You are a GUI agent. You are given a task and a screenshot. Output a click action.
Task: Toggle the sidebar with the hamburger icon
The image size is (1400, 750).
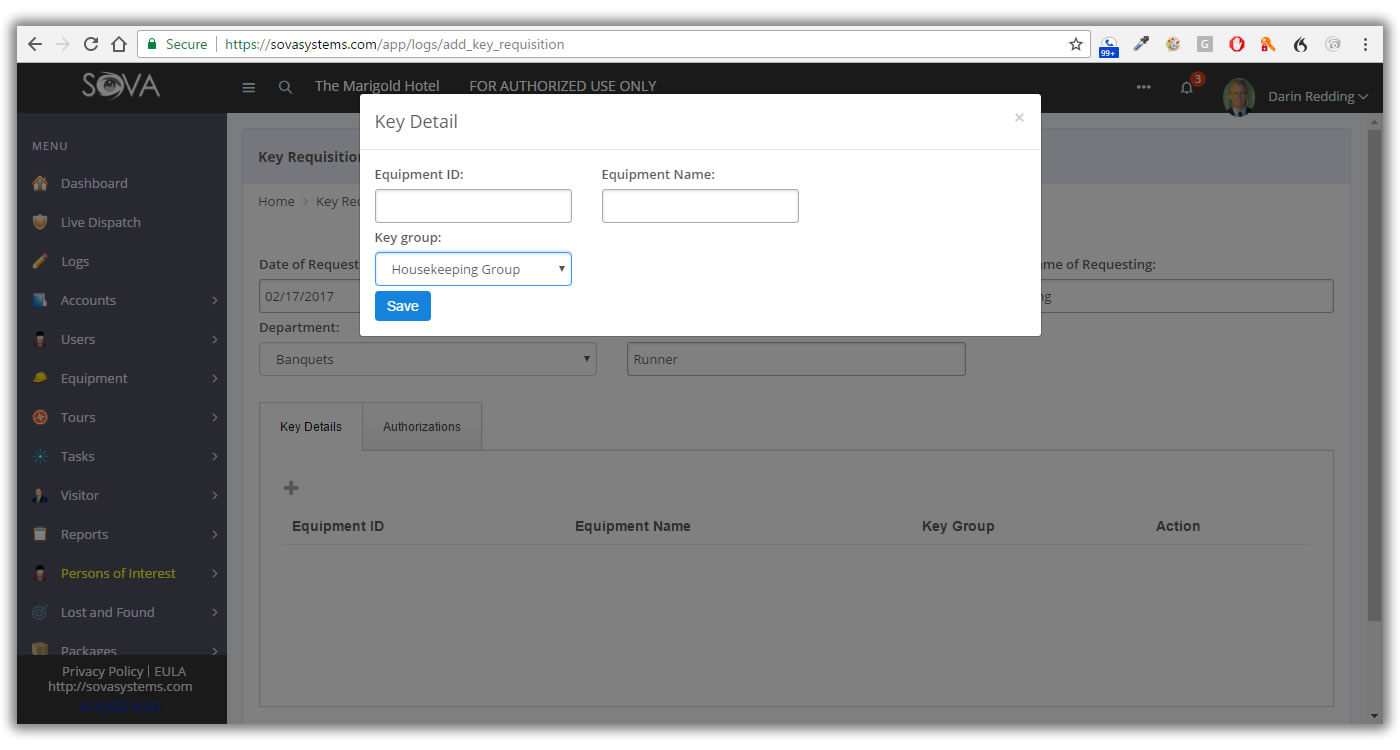pos(249,87)
